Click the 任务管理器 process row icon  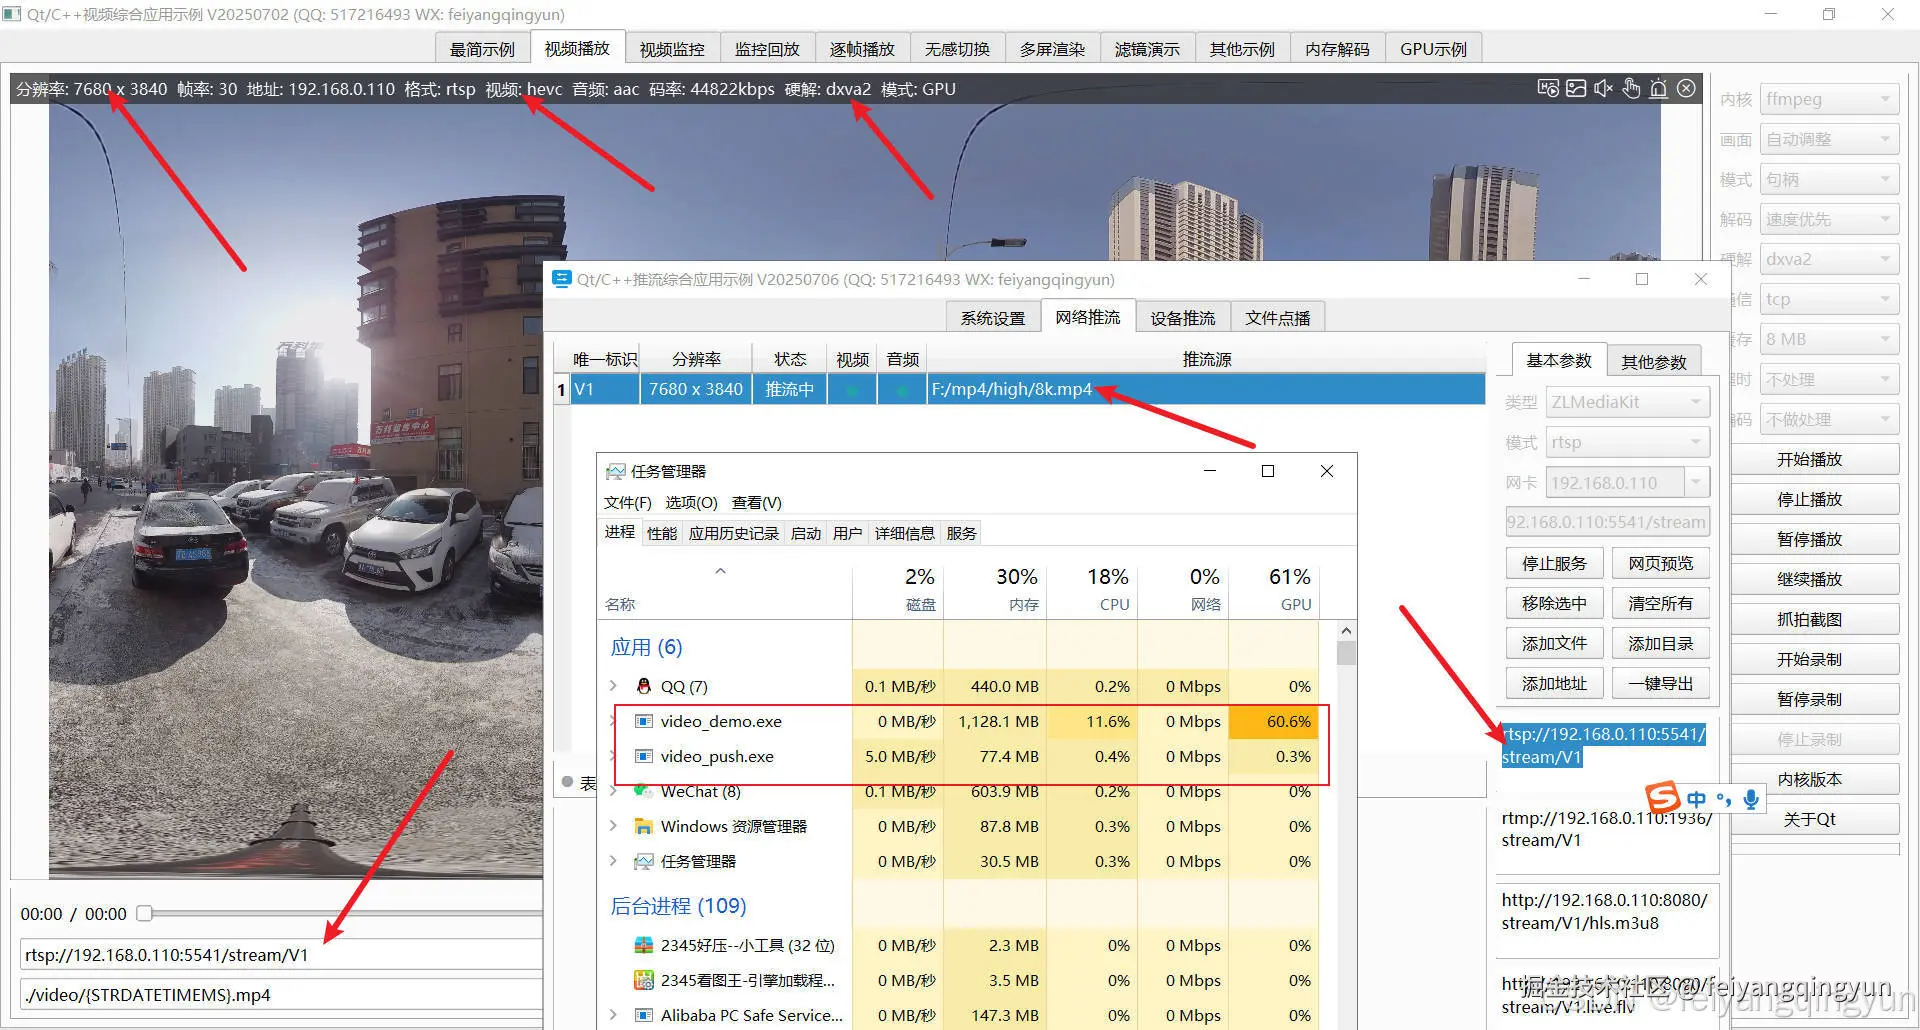pos(644,861)
